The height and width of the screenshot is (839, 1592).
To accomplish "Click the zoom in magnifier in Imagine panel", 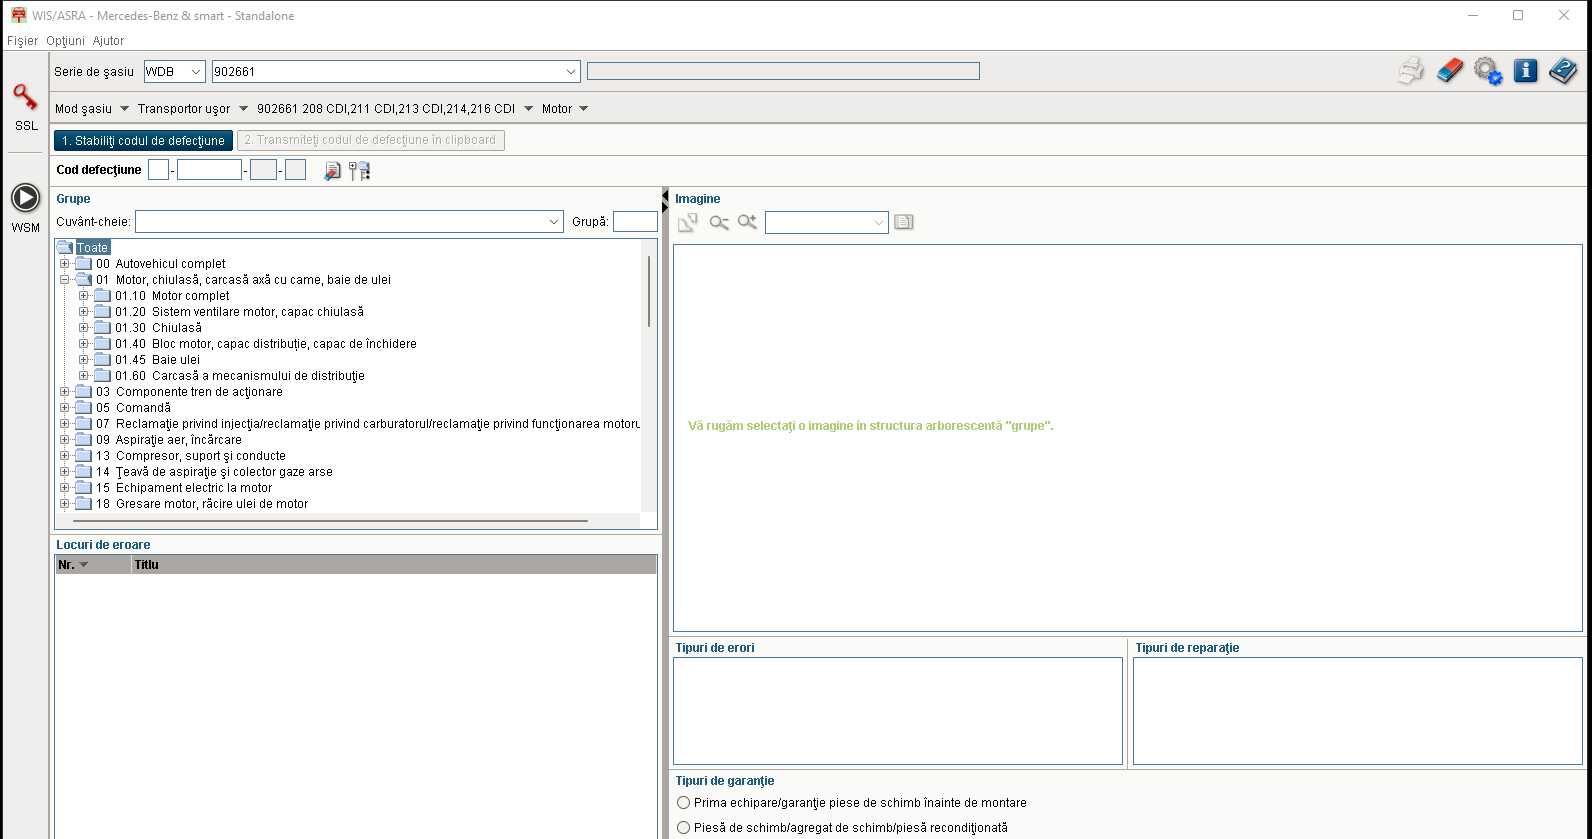I will pyautogui.click(x=747, y=222).
